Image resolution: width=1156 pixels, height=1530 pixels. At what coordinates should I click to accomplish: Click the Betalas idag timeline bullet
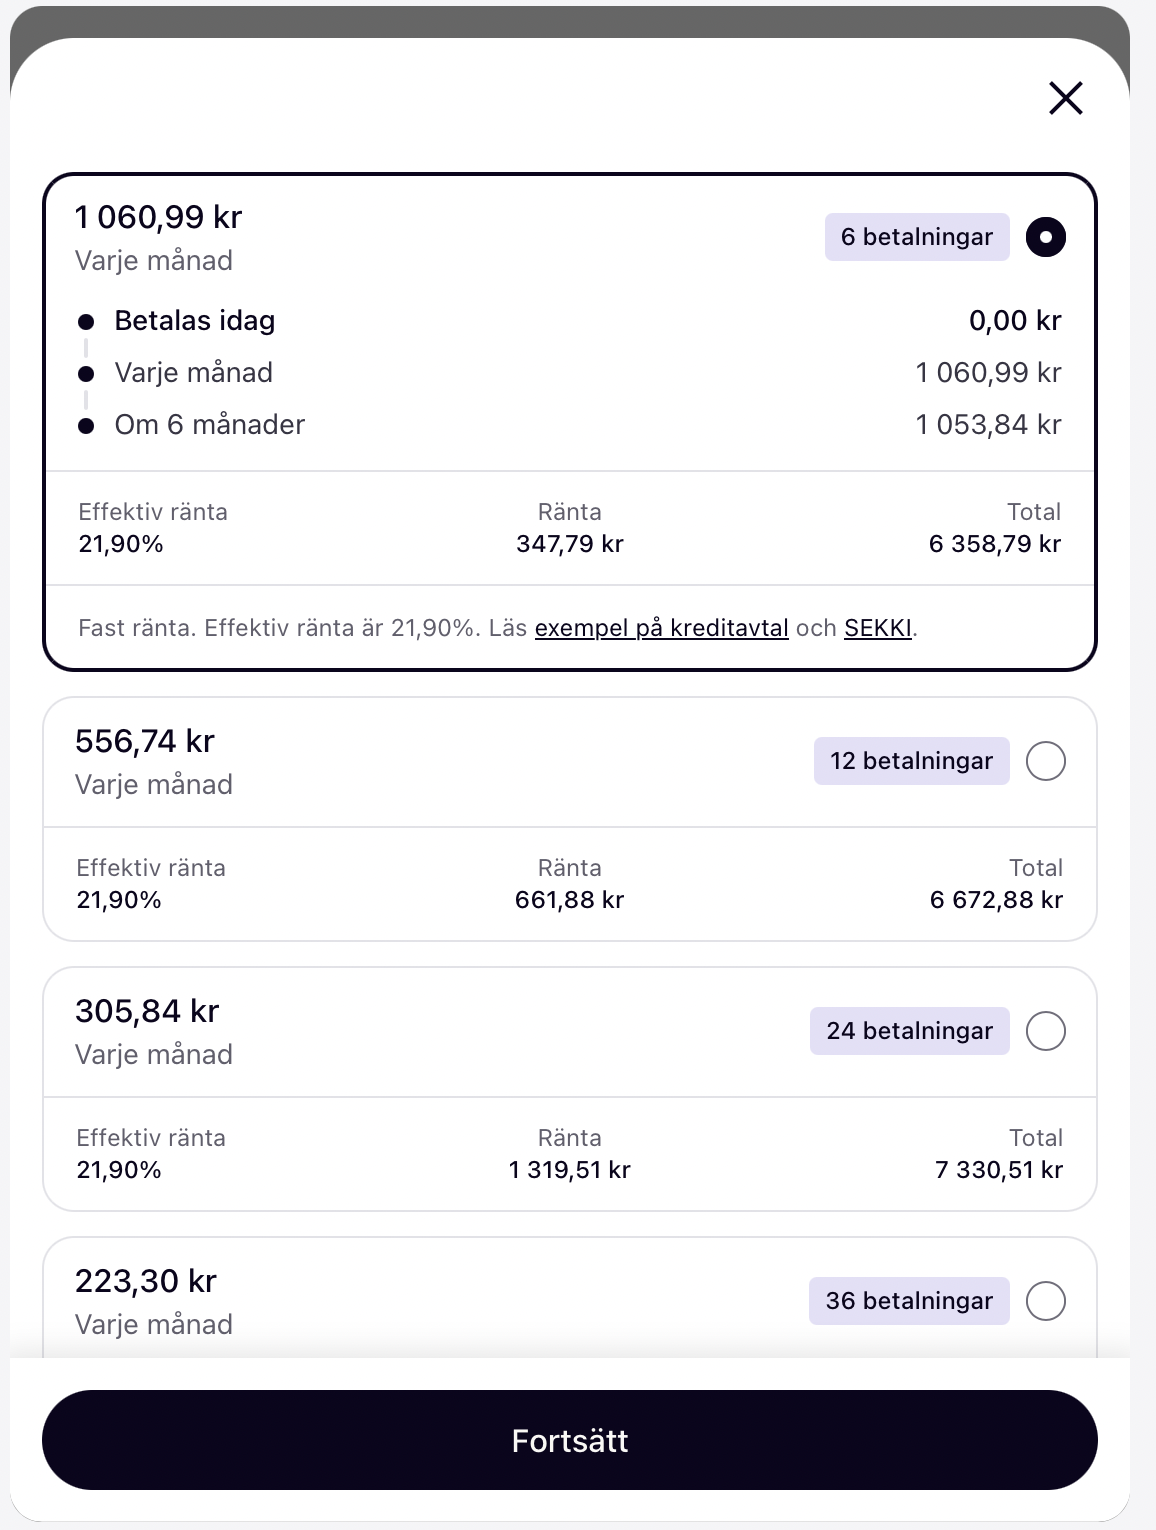pyautogui.click(x=87, y=322)
